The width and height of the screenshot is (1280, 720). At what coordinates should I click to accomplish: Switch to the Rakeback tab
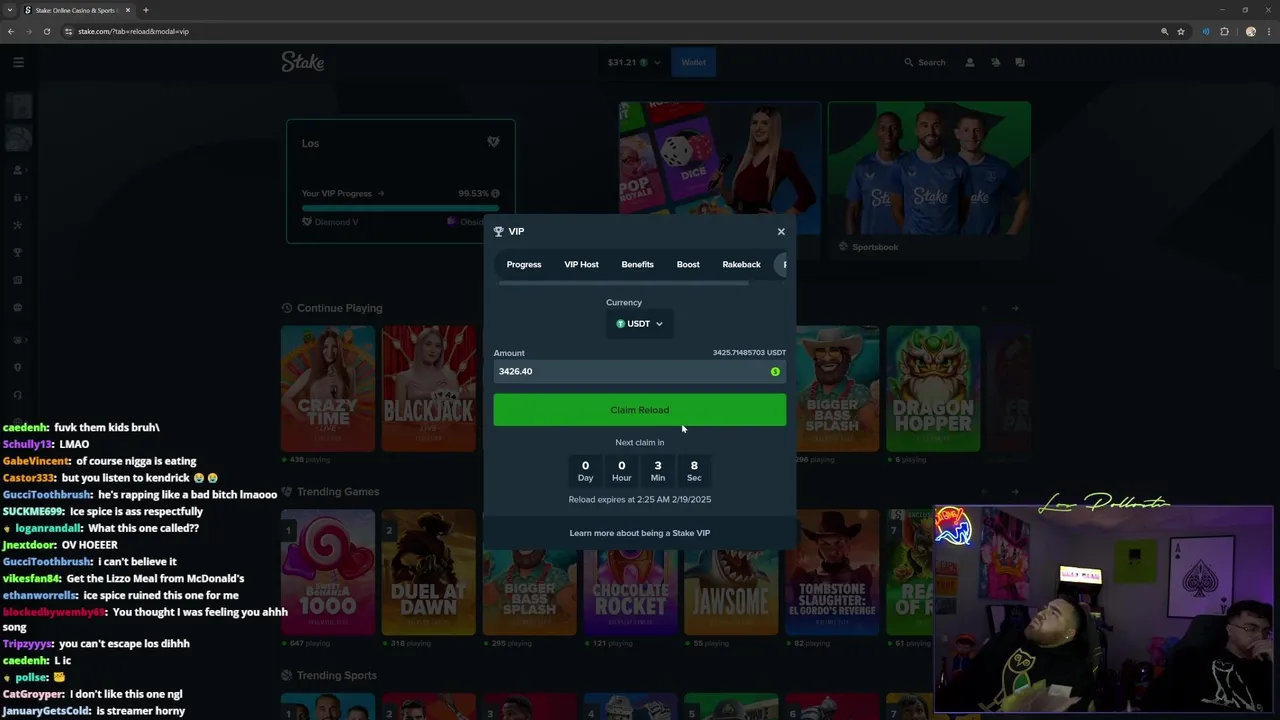tap(741, 264)
